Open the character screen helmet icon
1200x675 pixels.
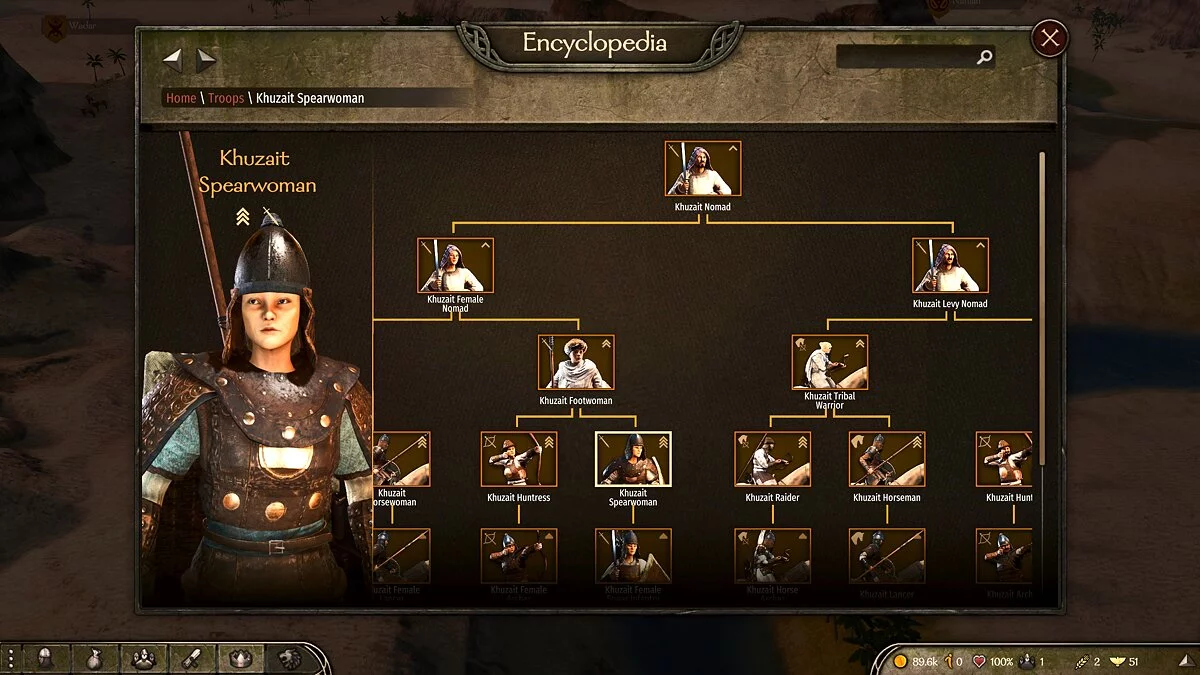point(44,658)
